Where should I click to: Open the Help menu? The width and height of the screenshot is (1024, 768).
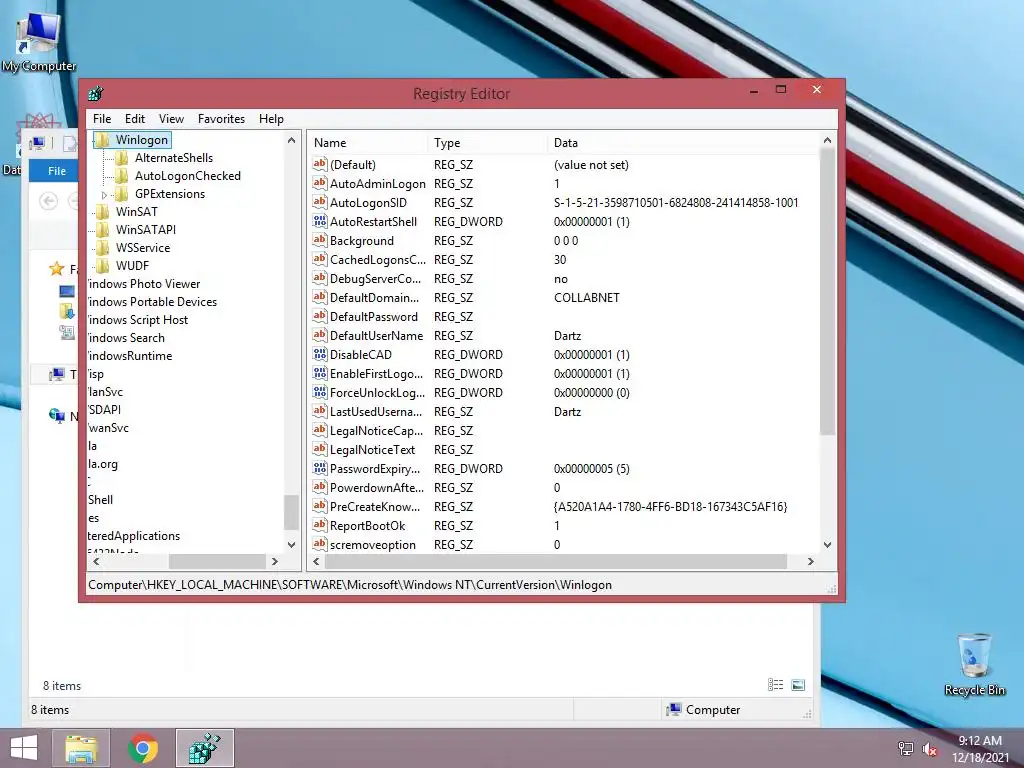click(x=271, y=119)
